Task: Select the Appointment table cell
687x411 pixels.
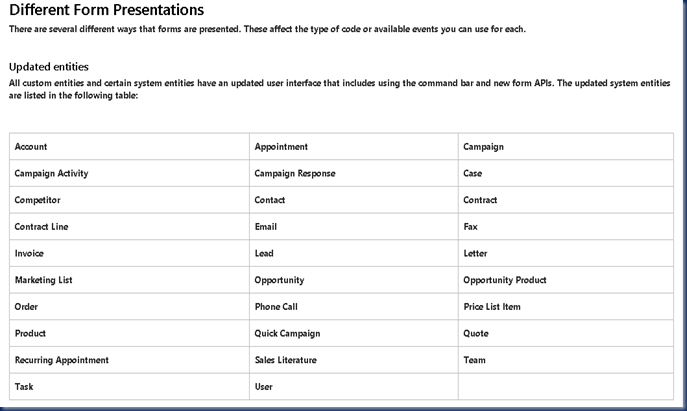Action: (281, 147)
